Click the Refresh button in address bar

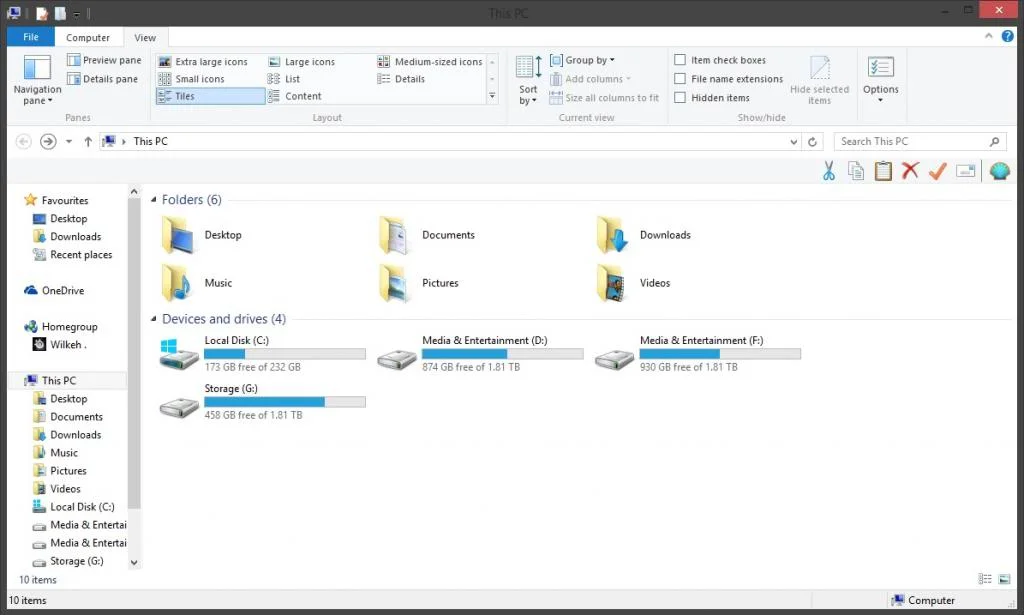pyautogui.click(x=812, y=142)
